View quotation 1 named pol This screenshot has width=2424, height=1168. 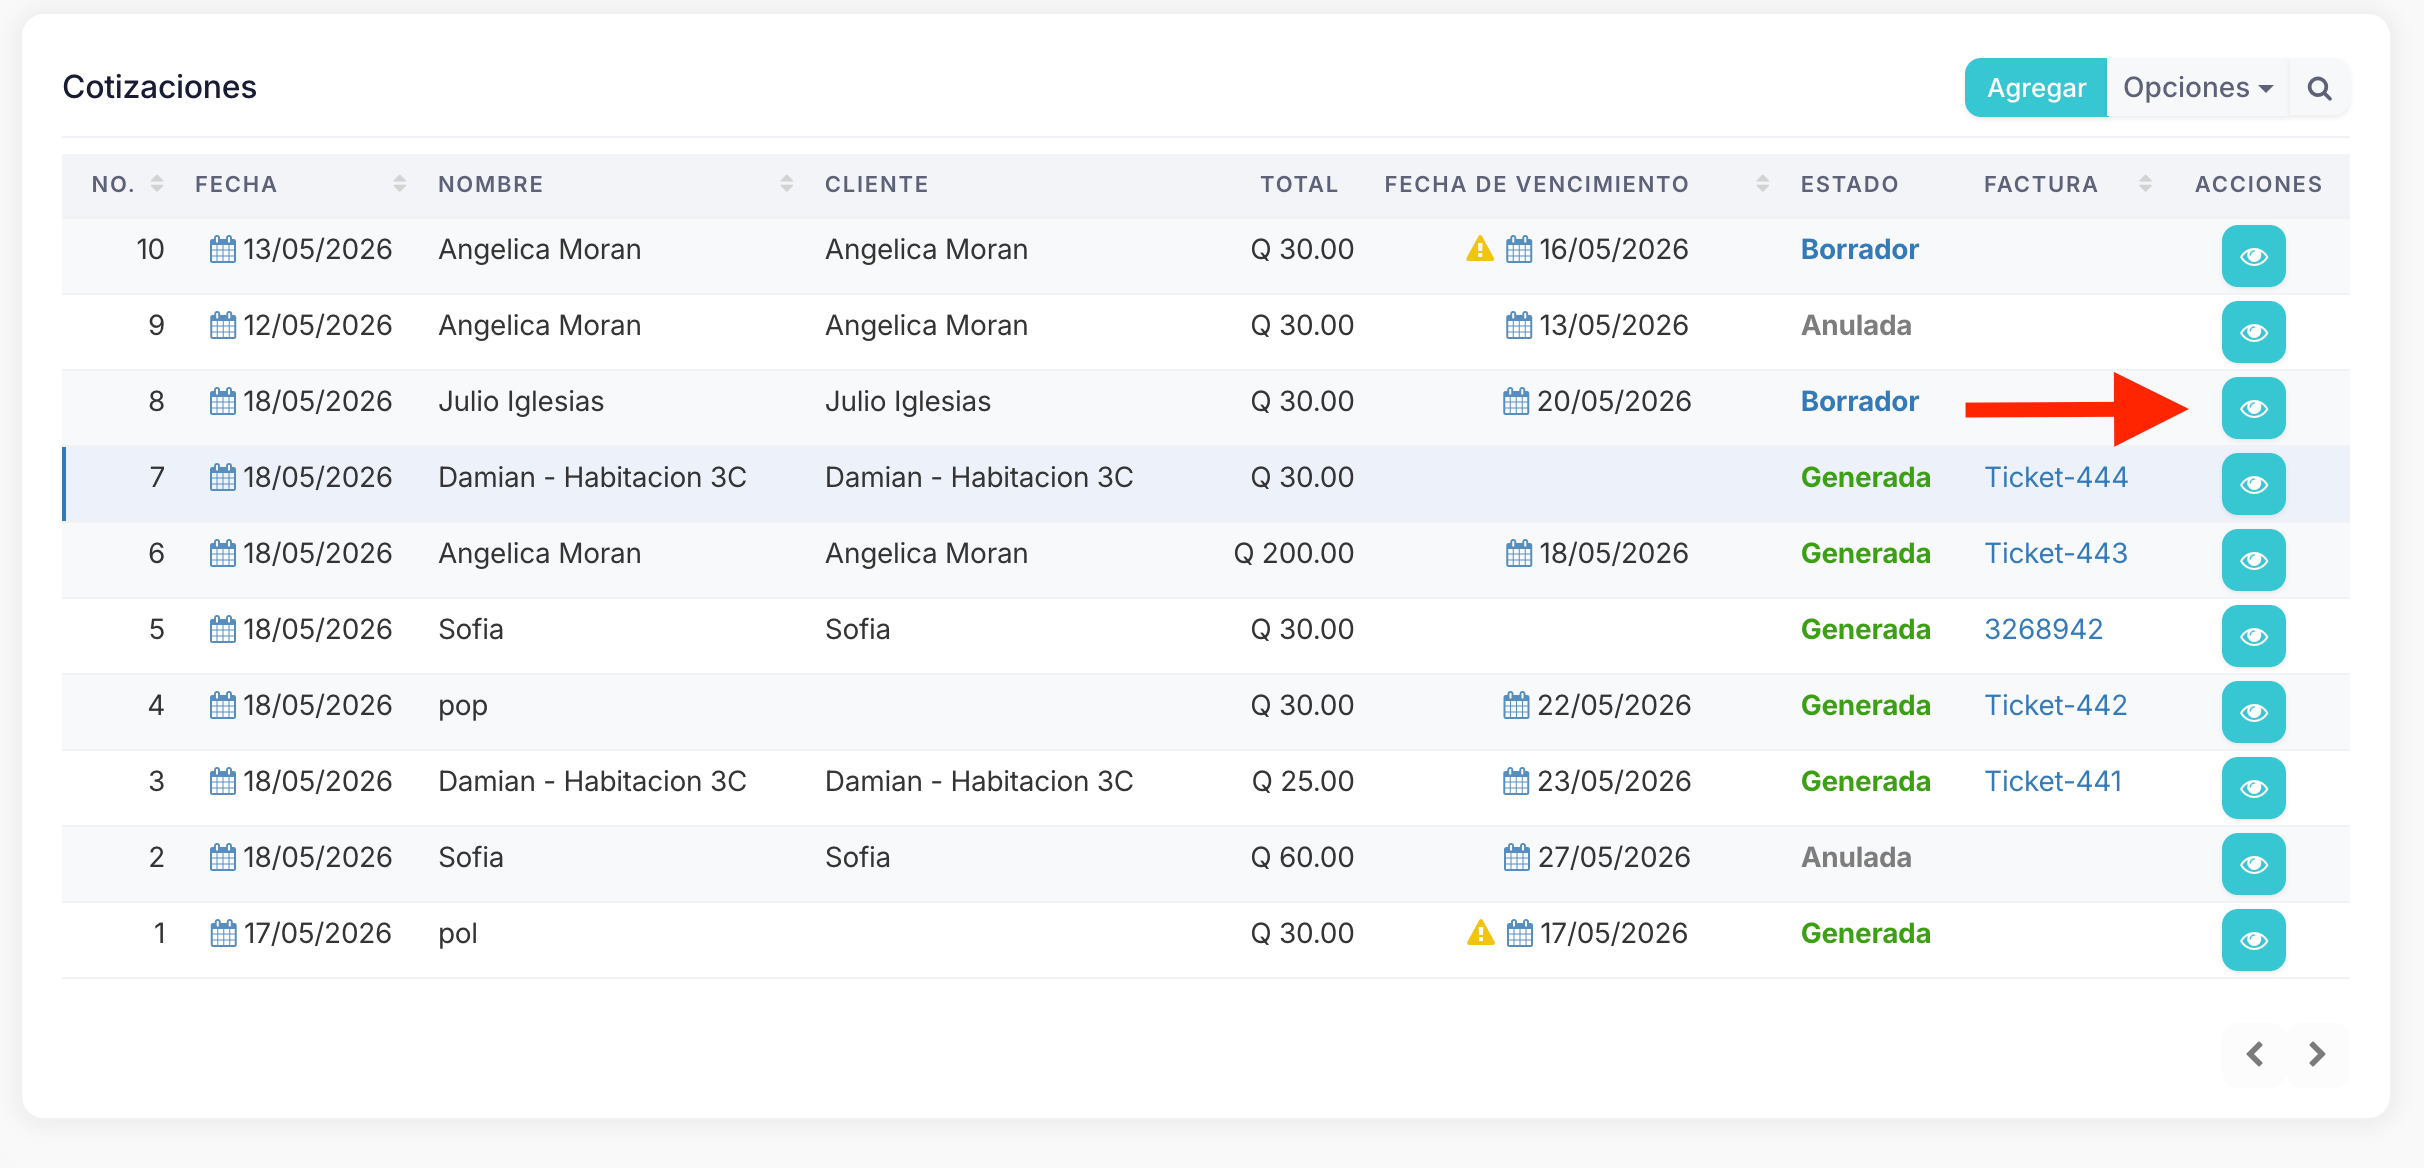pyautogui.click(x=2253, y=940)
